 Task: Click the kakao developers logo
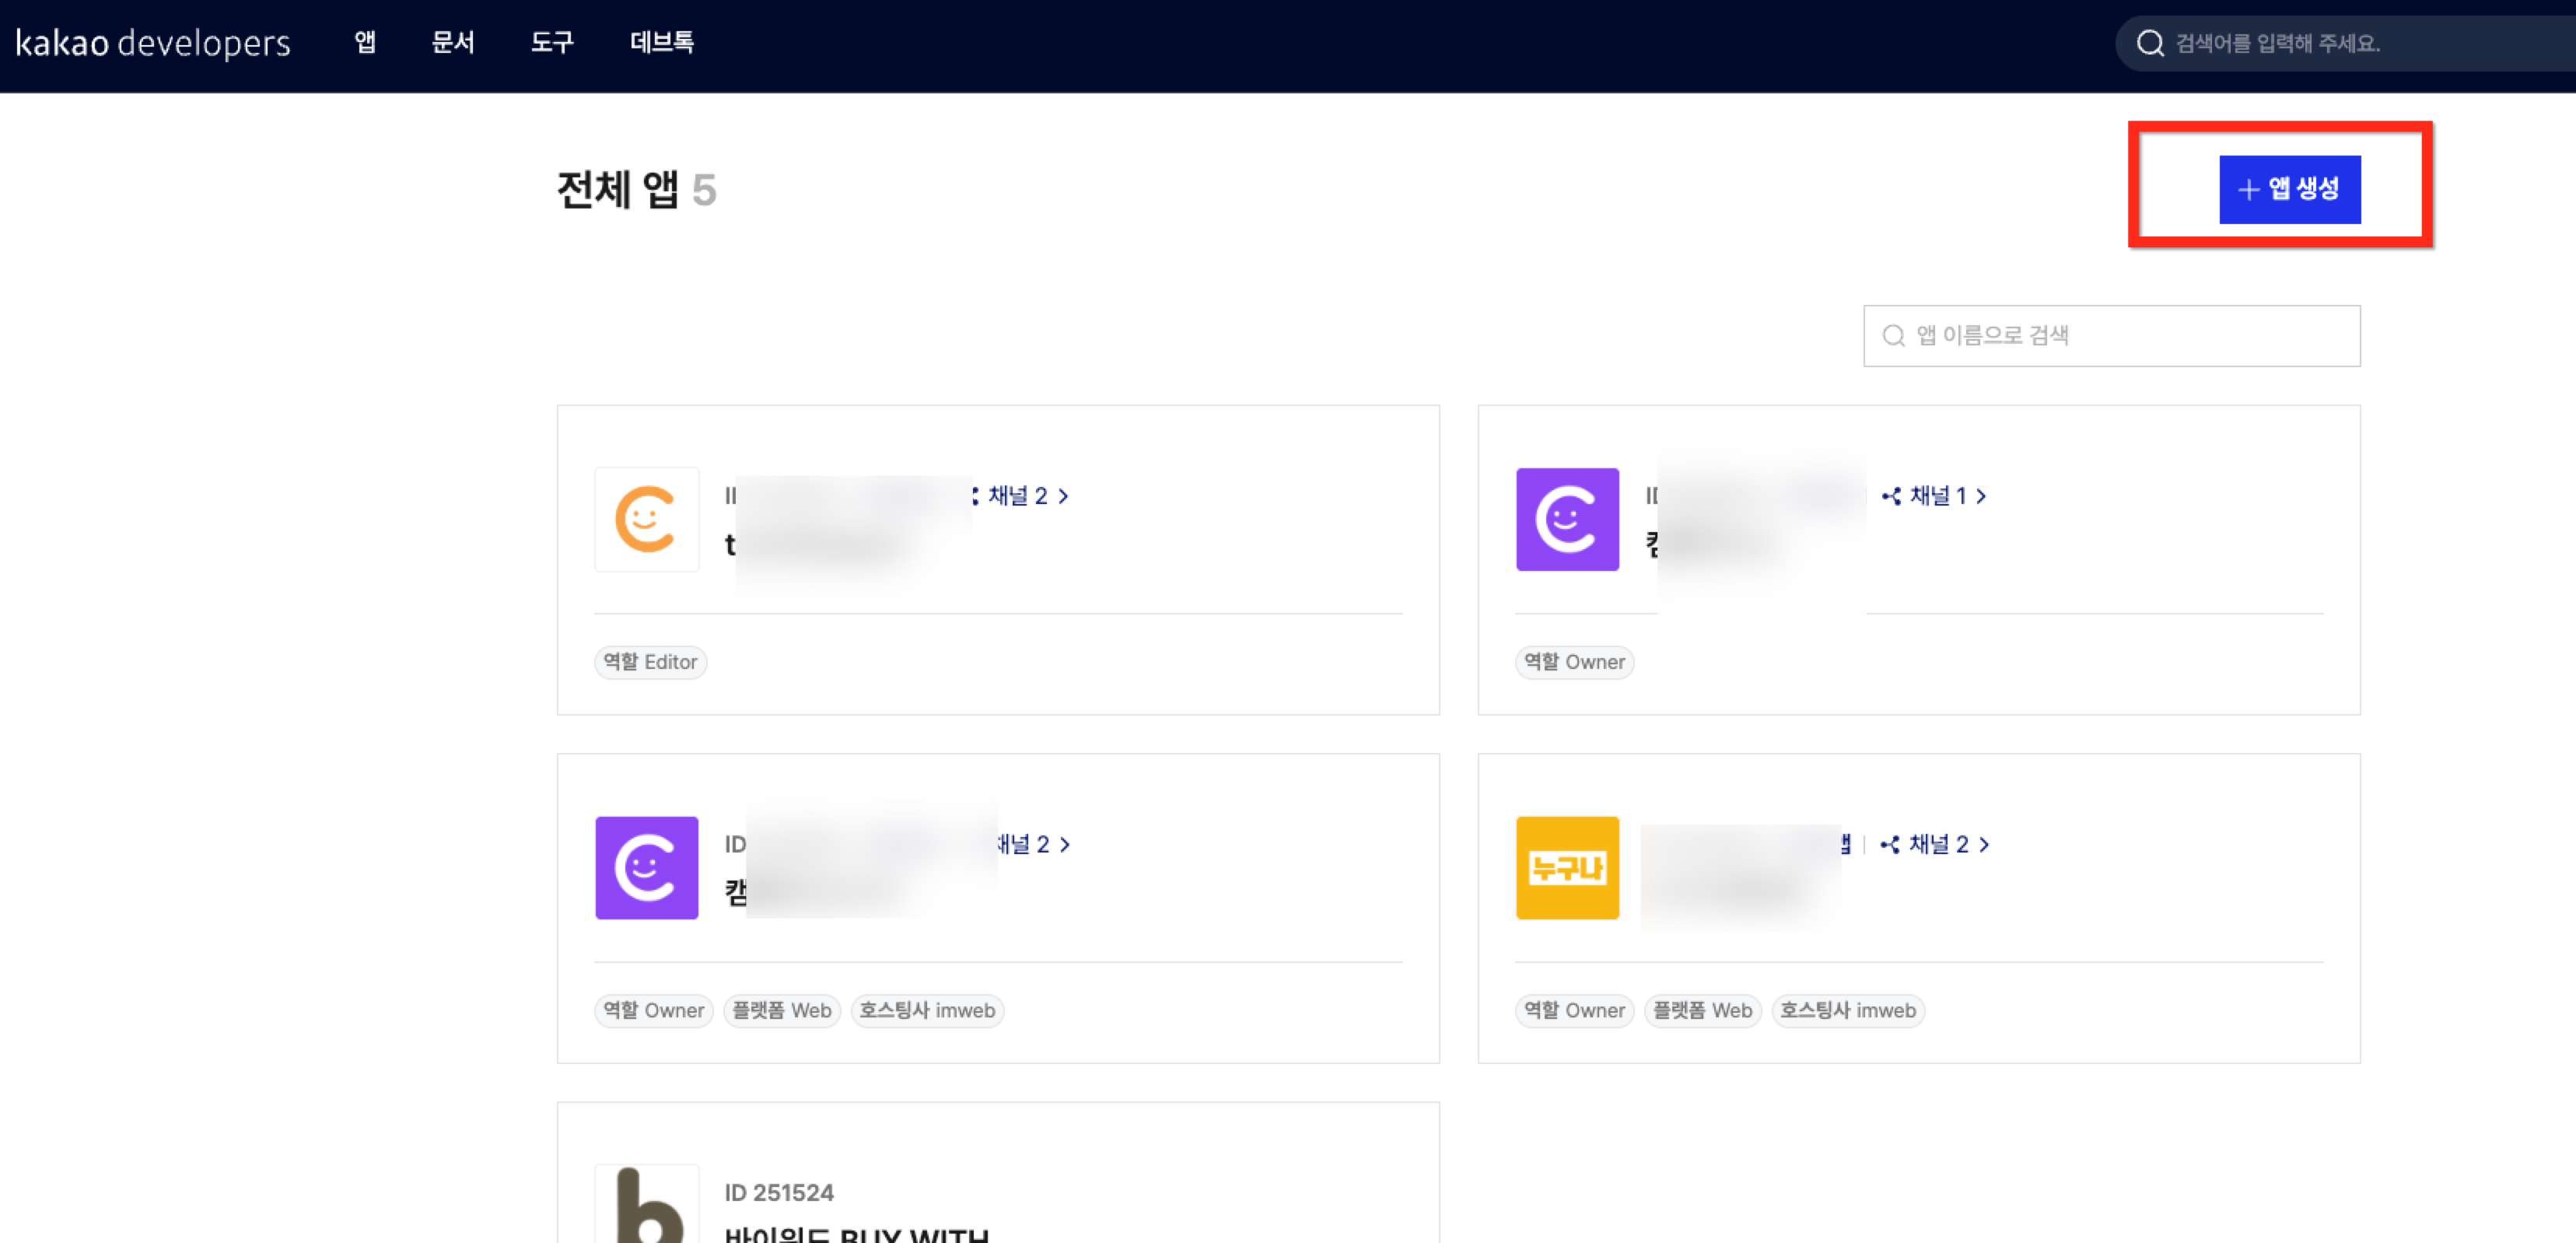(x=153, y=43)
